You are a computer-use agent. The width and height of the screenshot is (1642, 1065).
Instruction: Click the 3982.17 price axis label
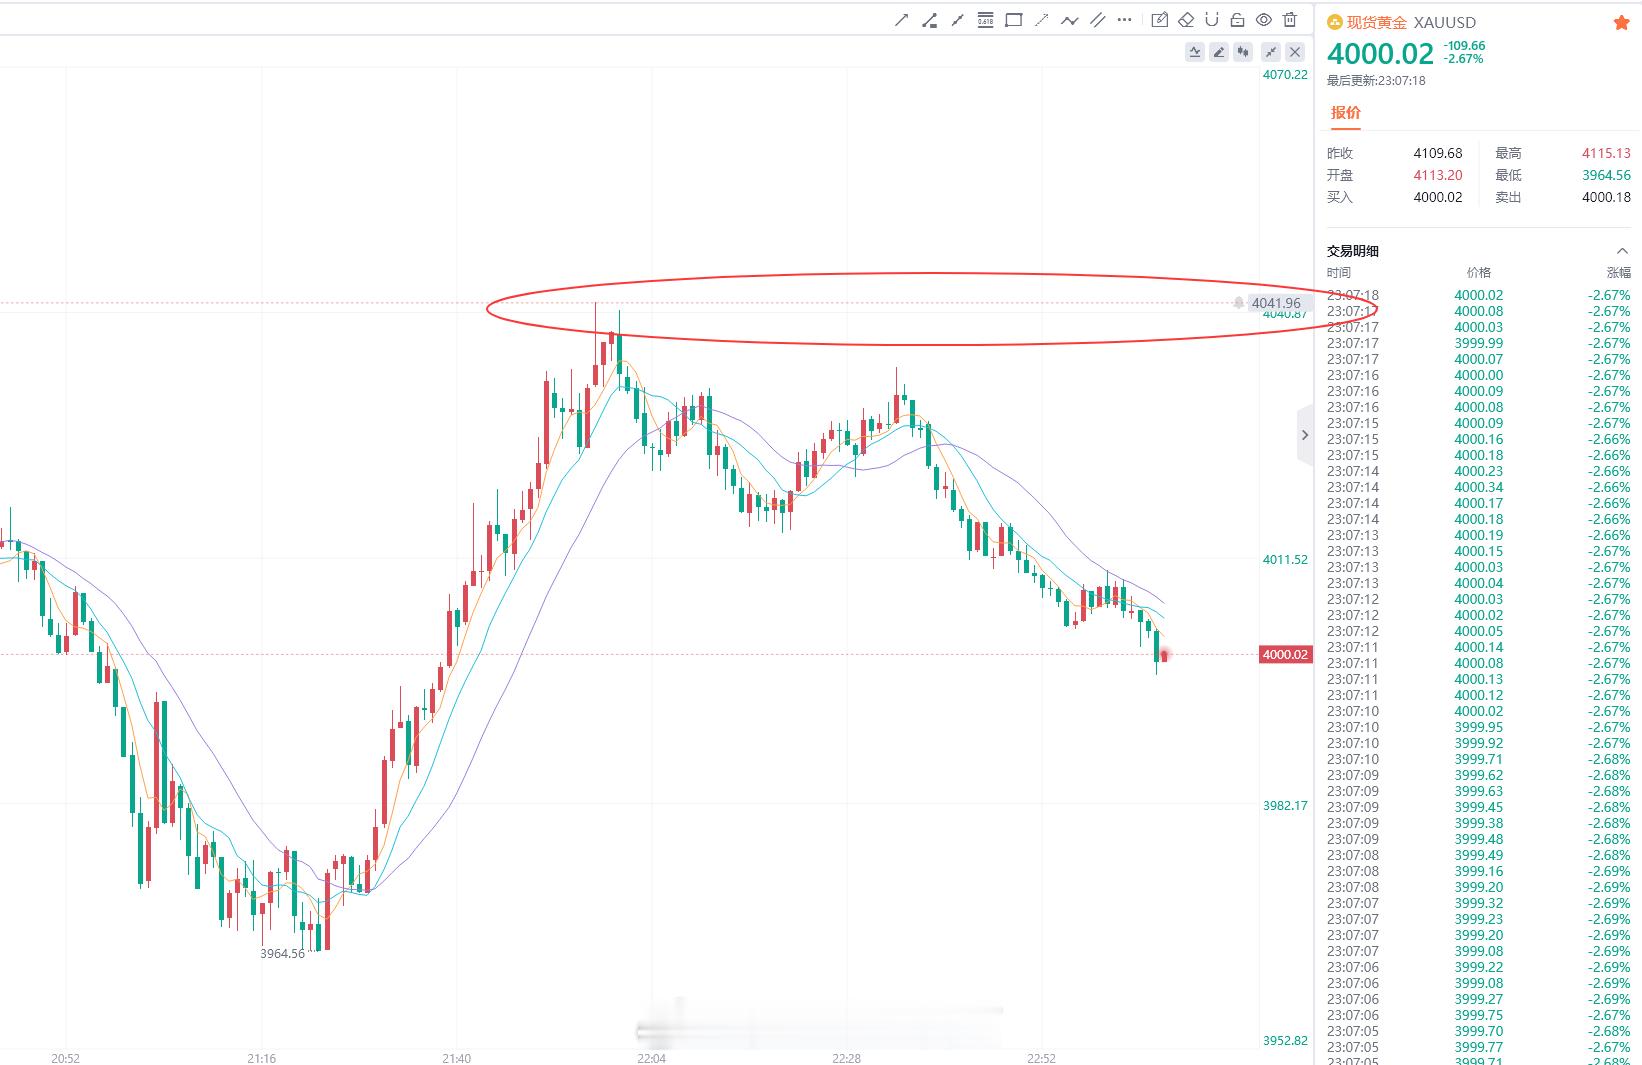1285,806
